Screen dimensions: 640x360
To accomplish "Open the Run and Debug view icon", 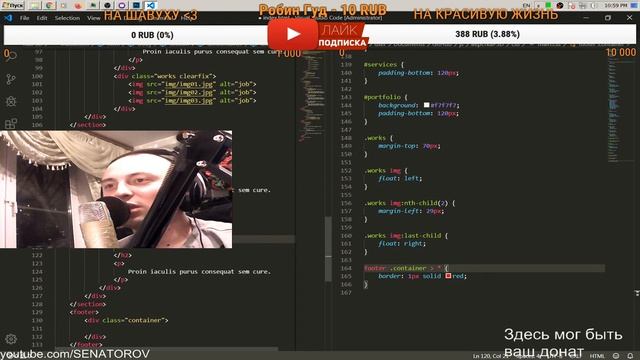I will (x=11, y=101).
